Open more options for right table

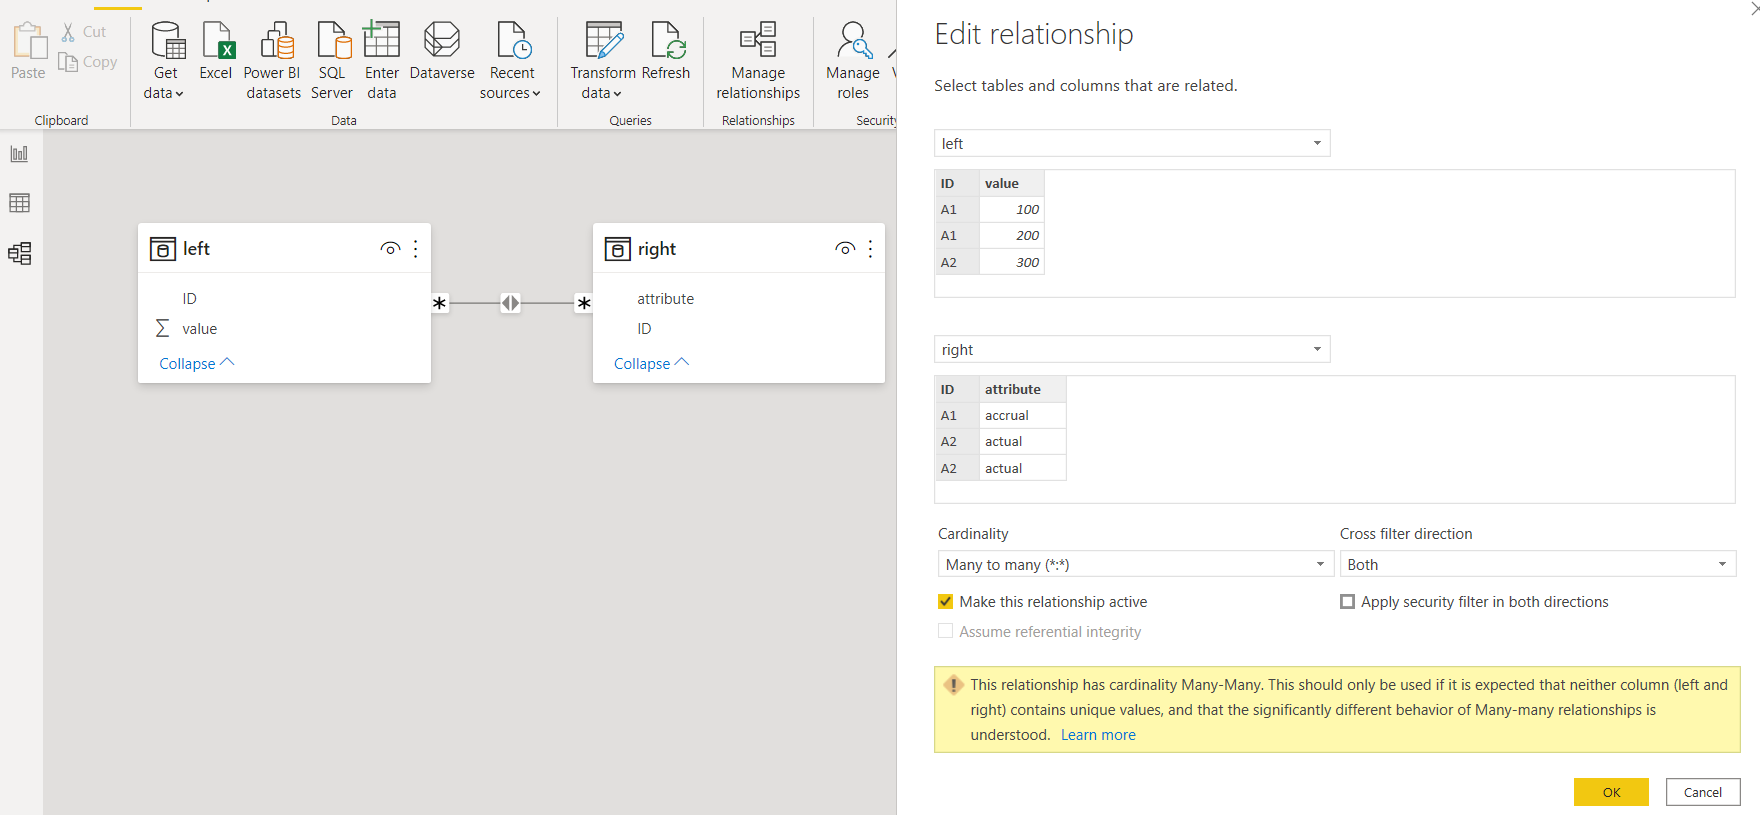(x=871, y=249)
